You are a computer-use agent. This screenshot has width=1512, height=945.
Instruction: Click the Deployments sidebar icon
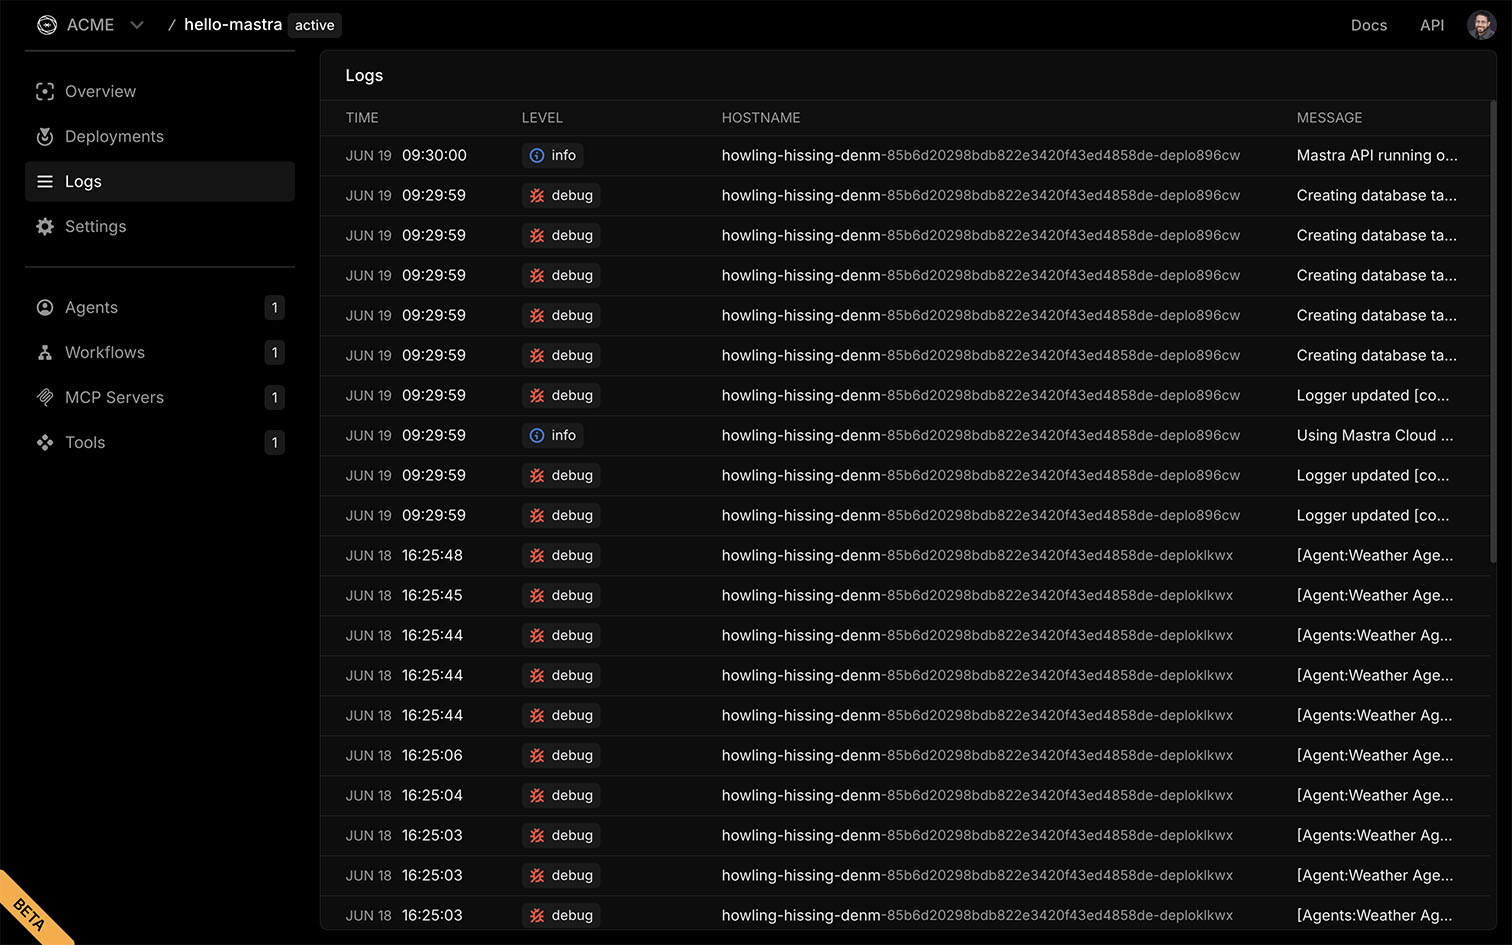click(45, 137)
